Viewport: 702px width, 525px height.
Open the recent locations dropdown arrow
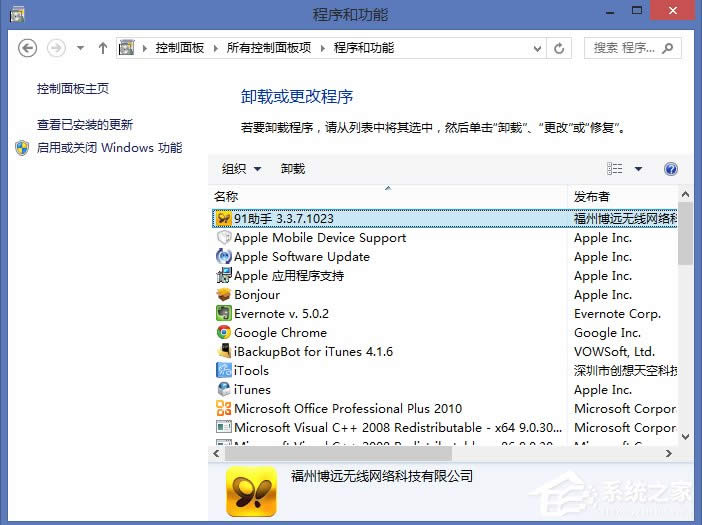(81, 47)
